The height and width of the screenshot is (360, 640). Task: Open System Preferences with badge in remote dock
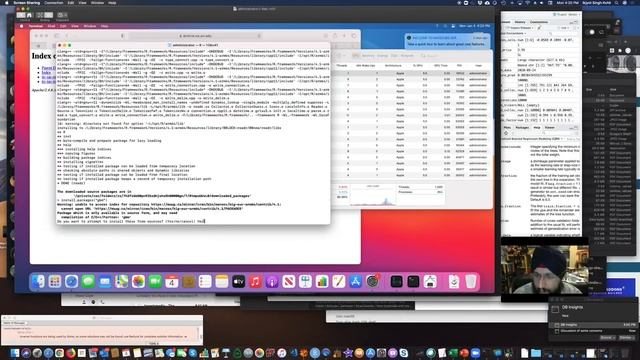pos(372,282)
